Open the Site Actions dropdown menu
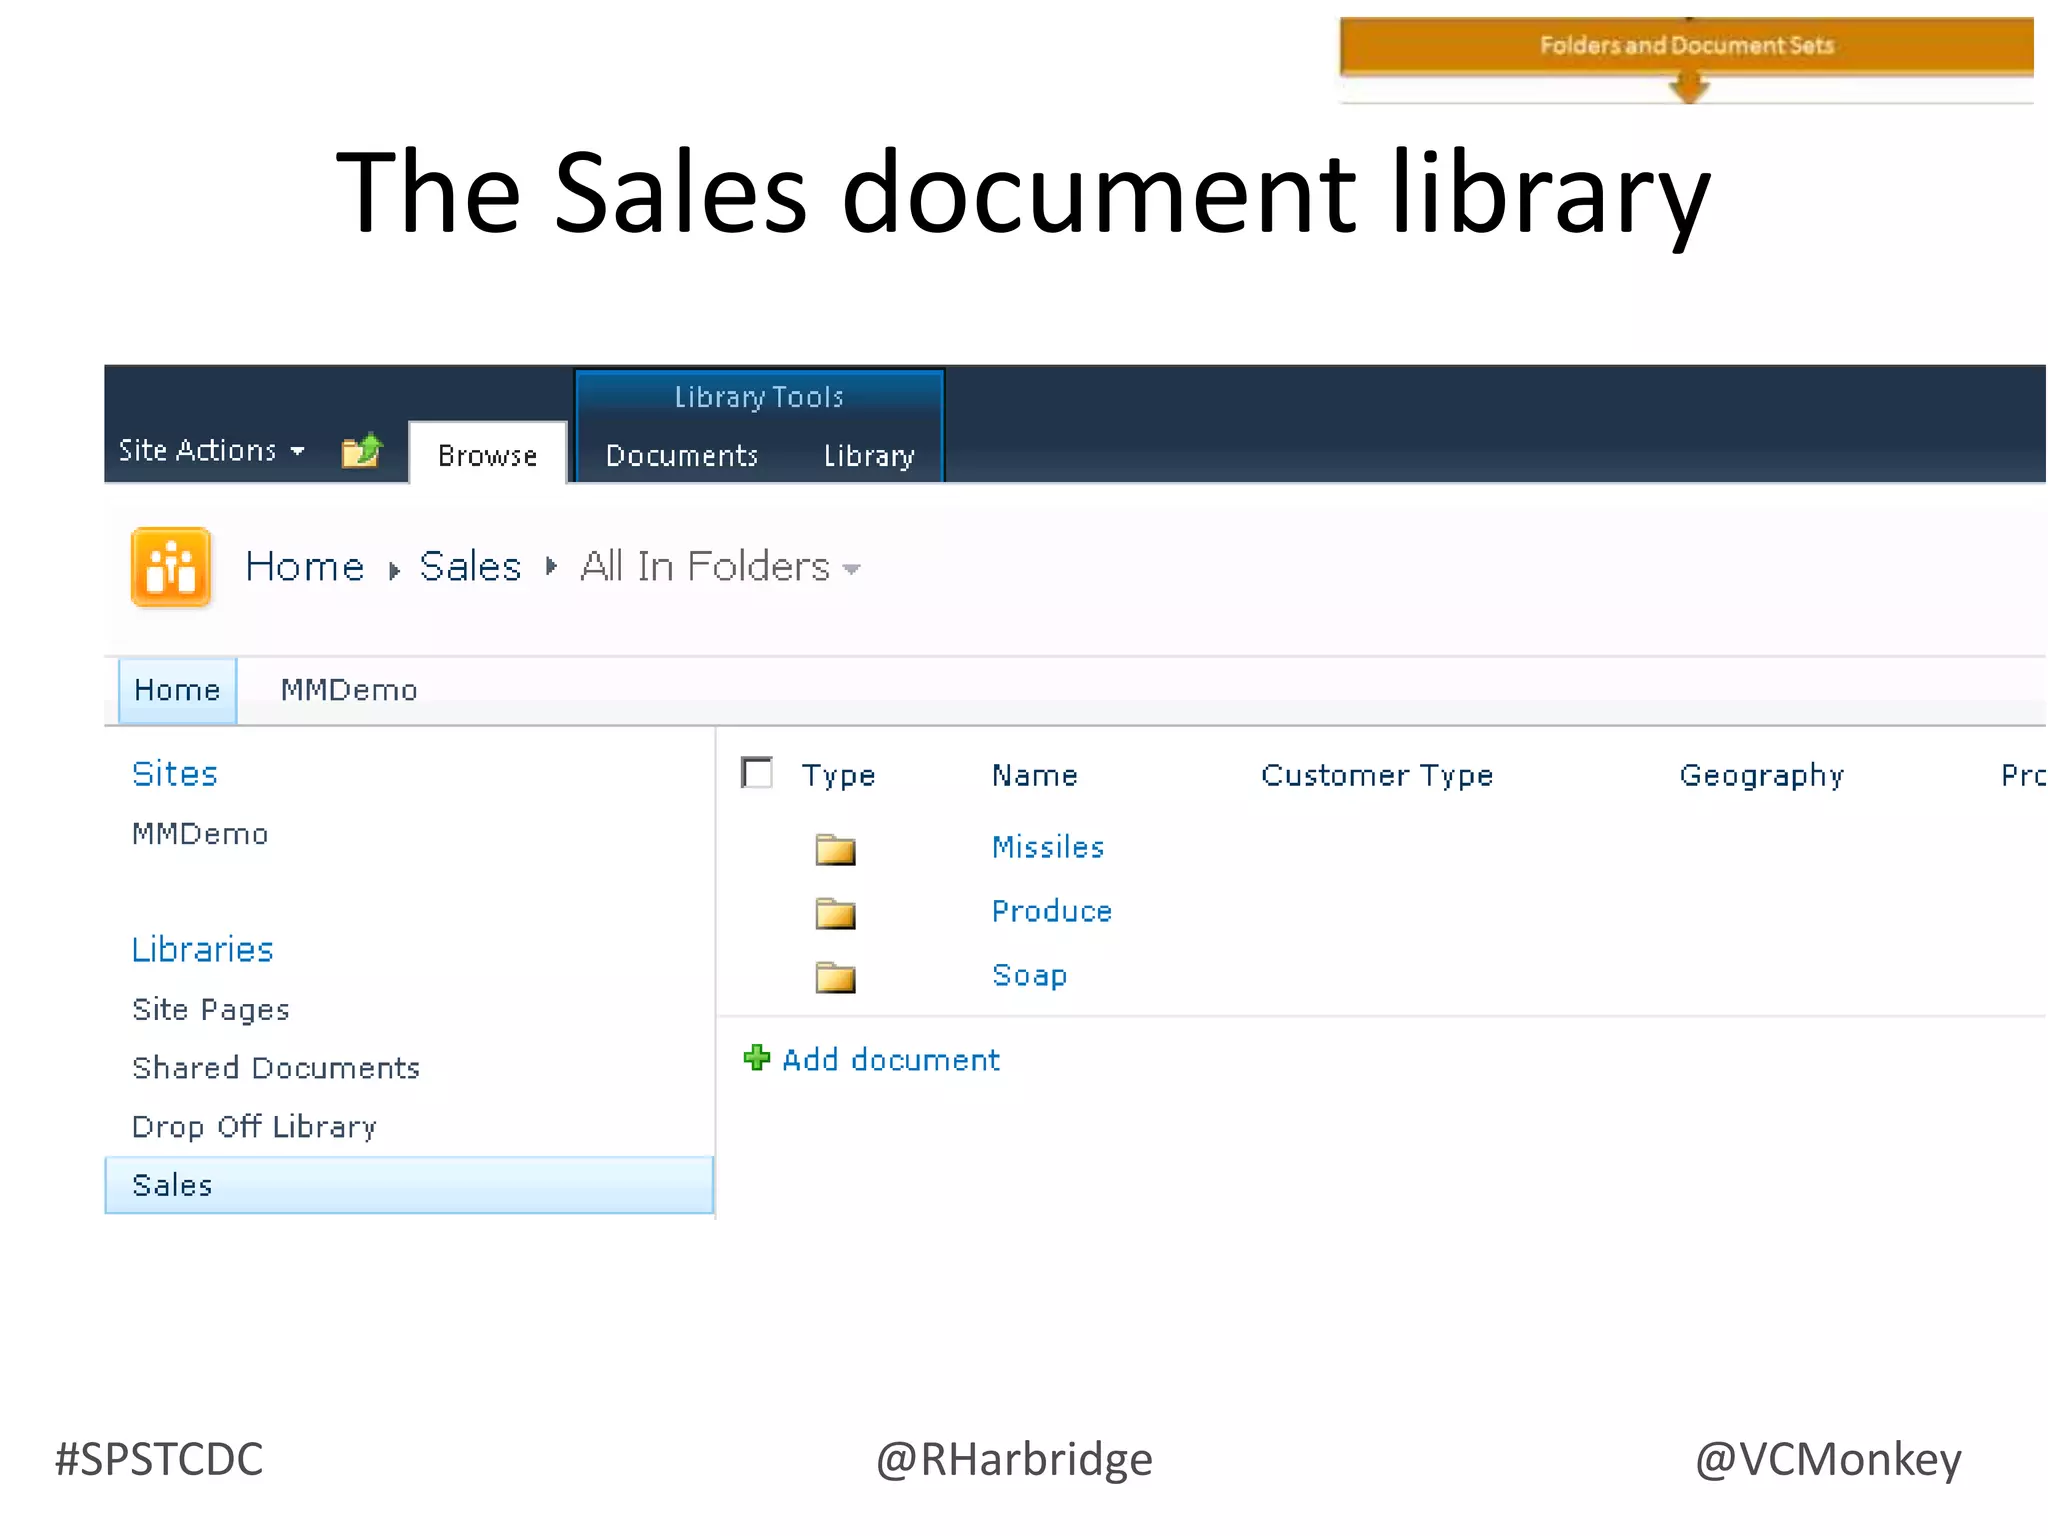Viewport: 2048px width, 1536px height. click(211, 451)
